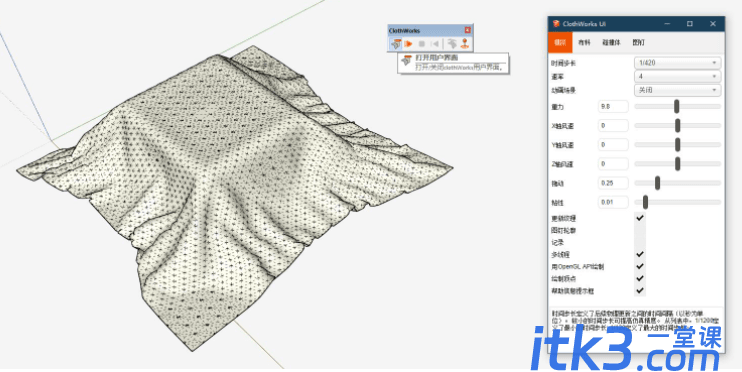Maximize the ClothWorks UI window
Image resolution: width=742 pixels, height=372 pixels.
[x=690, y=24]
